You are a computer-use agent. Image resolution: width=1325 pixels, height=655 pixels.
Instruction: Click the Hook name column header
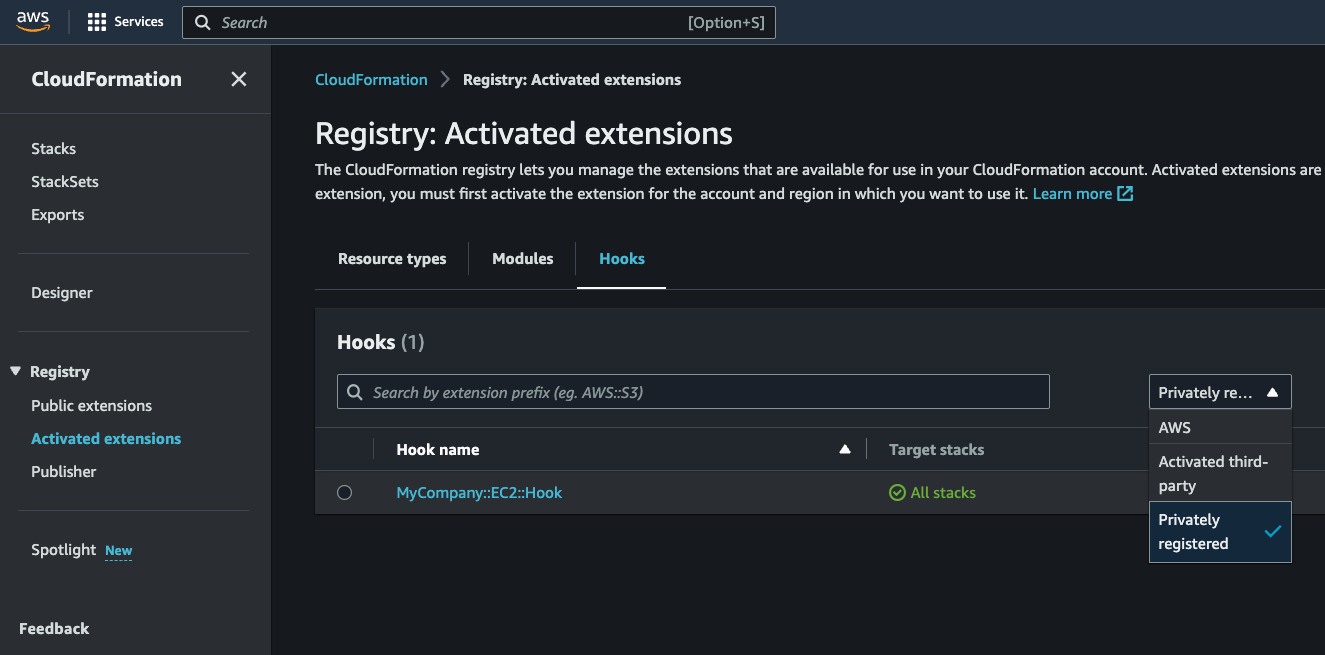coord(438,449)
